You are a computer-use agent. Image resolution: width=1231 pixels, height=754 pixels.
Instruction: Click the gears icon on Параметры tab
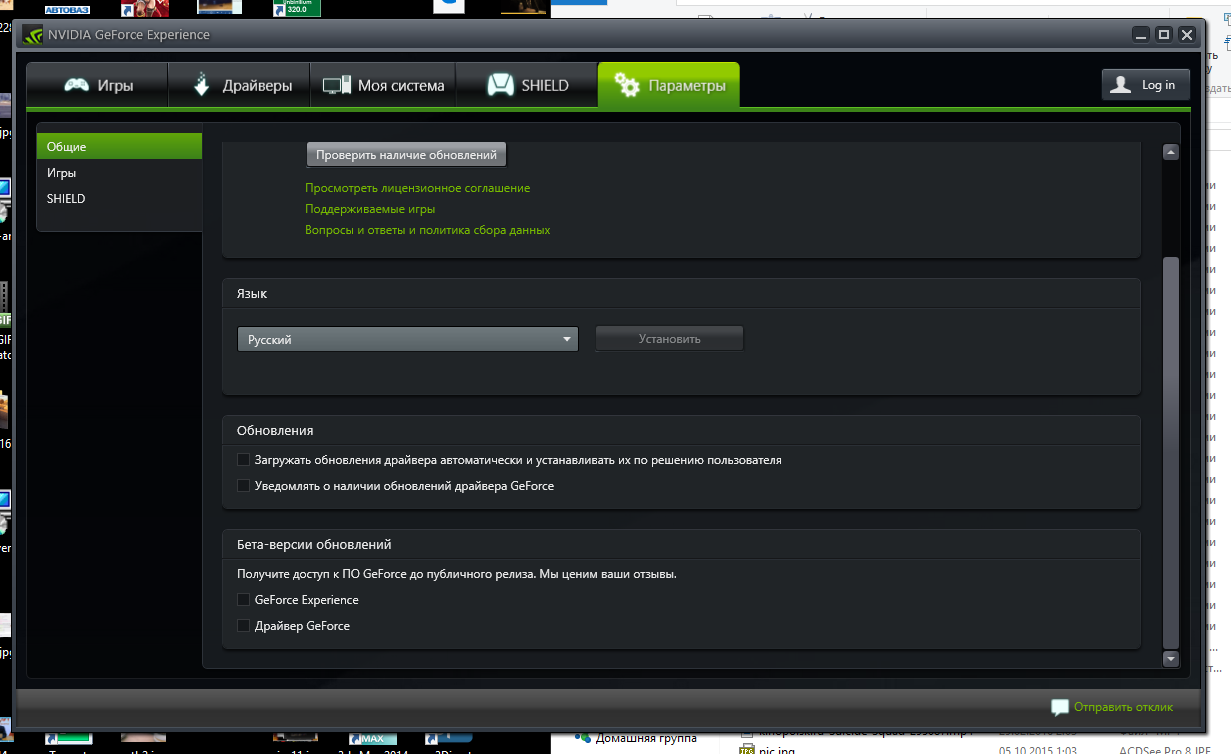(627, 86)
